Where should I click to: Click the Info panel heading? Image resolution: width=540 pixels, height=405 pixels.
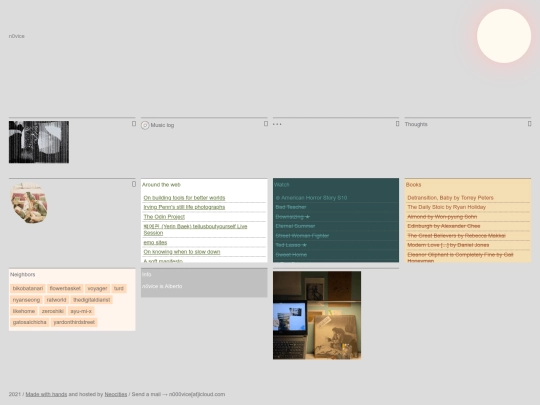point(146,274)
